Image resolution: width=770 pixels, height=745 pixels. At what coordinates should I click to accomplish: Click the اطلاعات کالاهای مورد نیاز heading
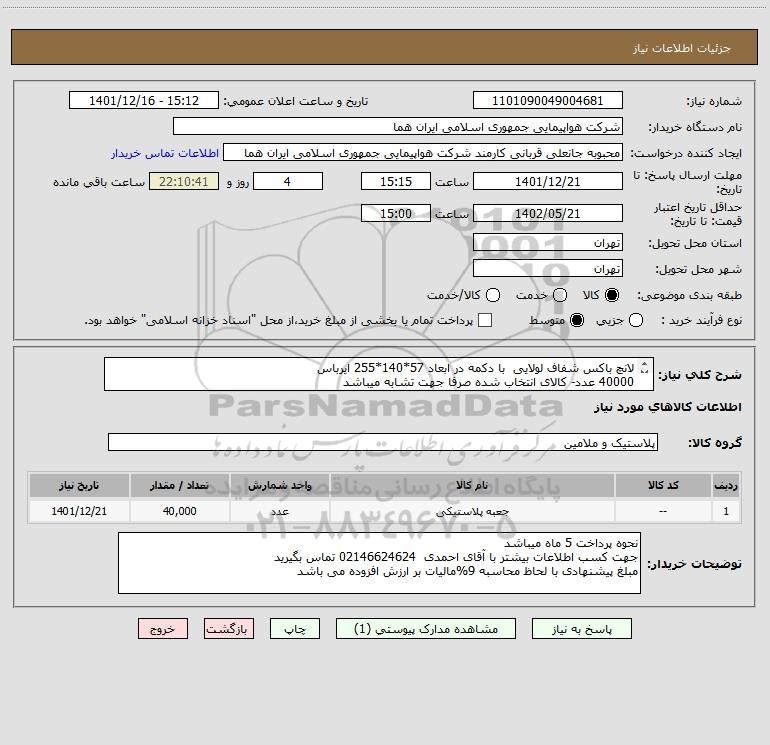point(668,407)
